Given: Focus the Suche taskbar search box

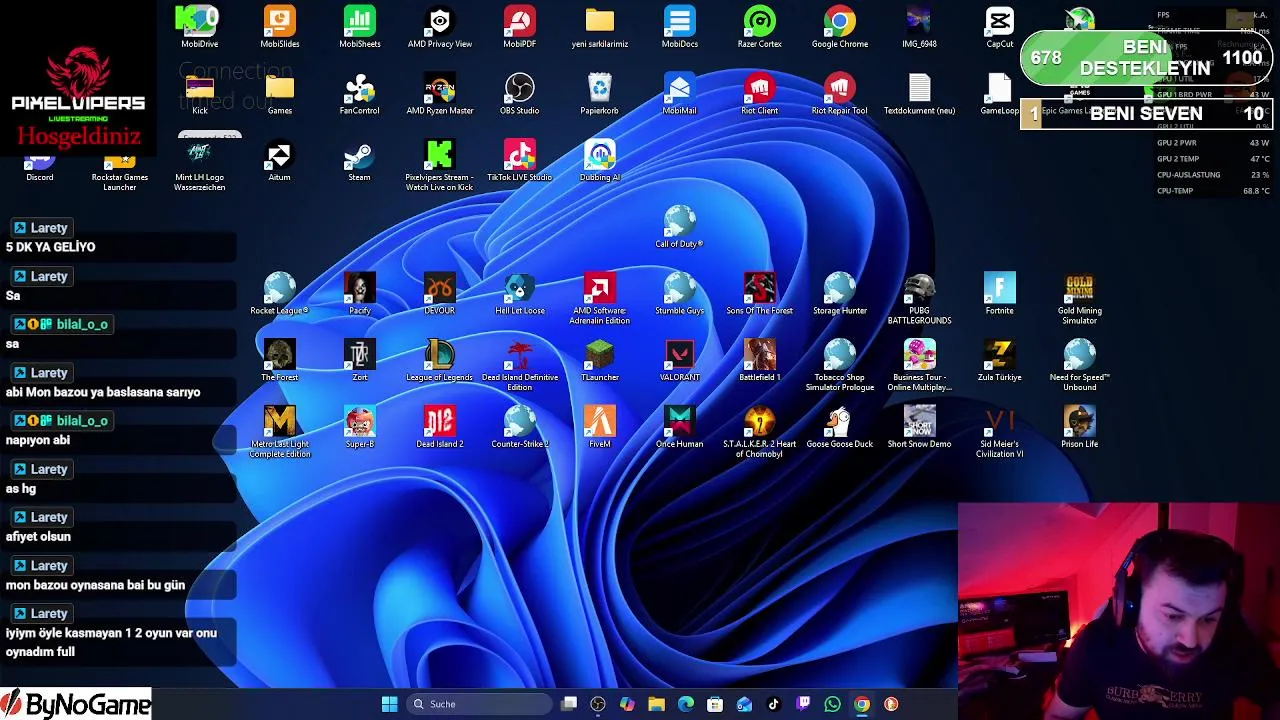Looking at the screenshot, I should pyautogui.click(x=480, y=704).
